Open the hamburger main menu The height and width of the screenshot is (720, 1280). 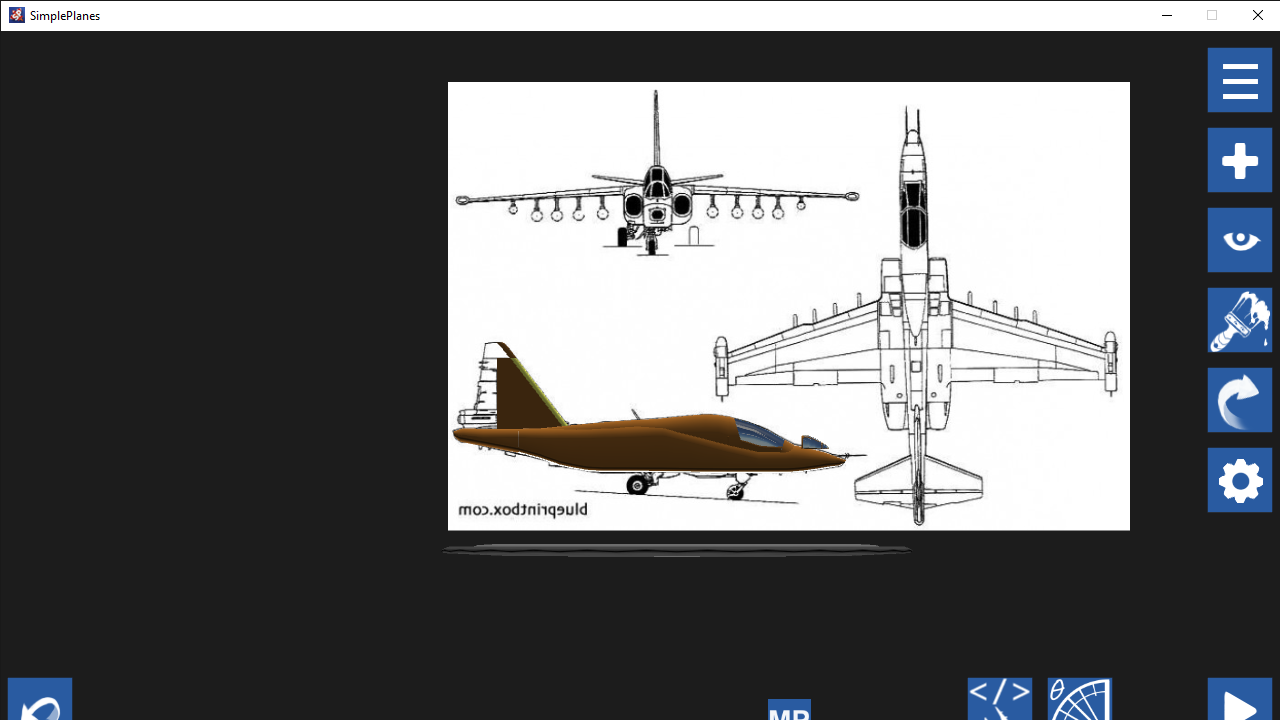(1240, 80)
